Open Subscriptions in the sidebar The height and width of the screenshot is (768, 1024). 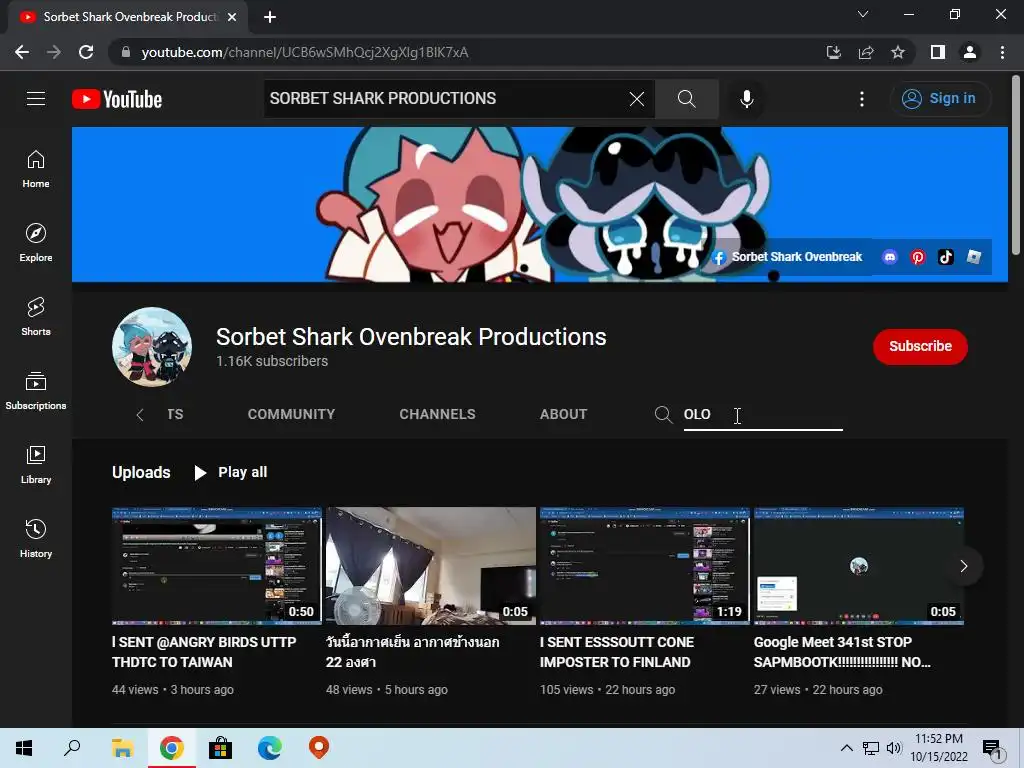coord(36,391)
